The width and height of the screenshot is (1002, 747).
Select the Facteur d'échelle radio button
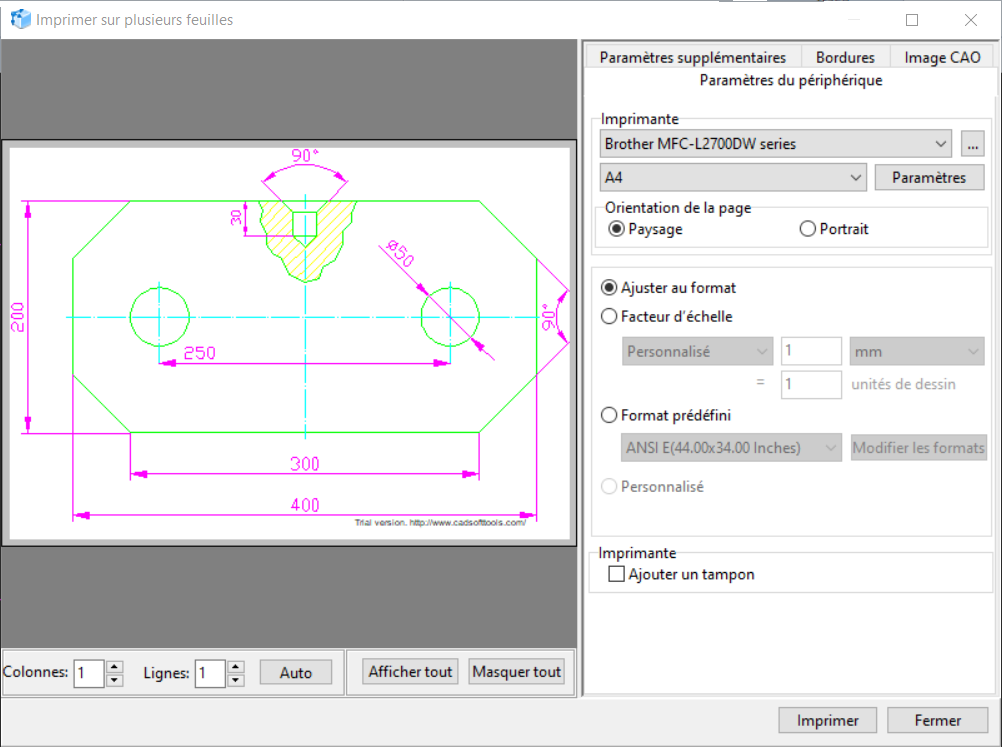coord(609,316)
